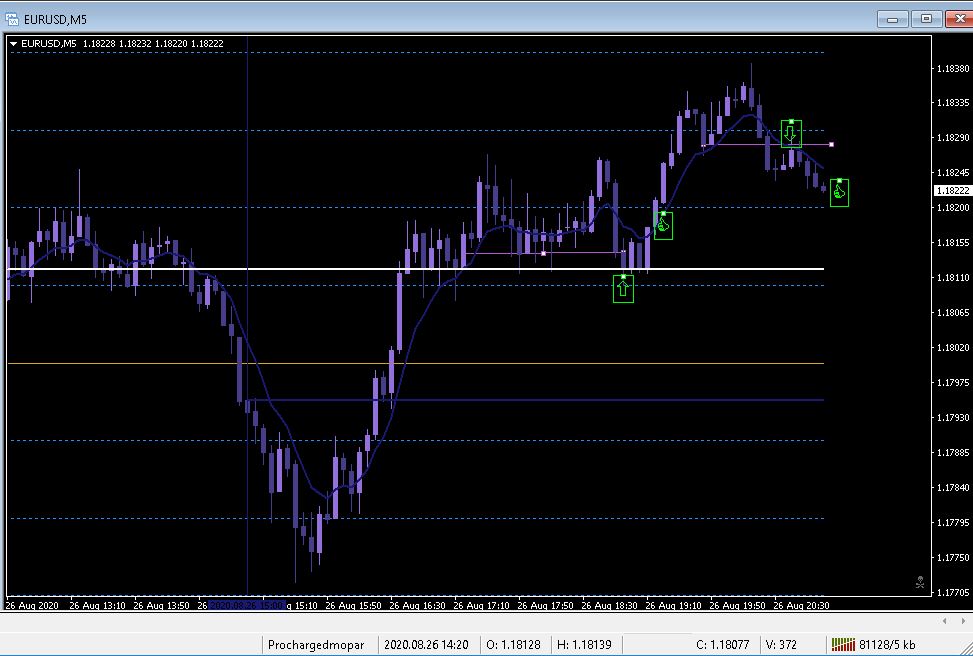Screen dimensions: 973x656
Task: Click the skull icon in chart corner
Action: pos(920,582)
